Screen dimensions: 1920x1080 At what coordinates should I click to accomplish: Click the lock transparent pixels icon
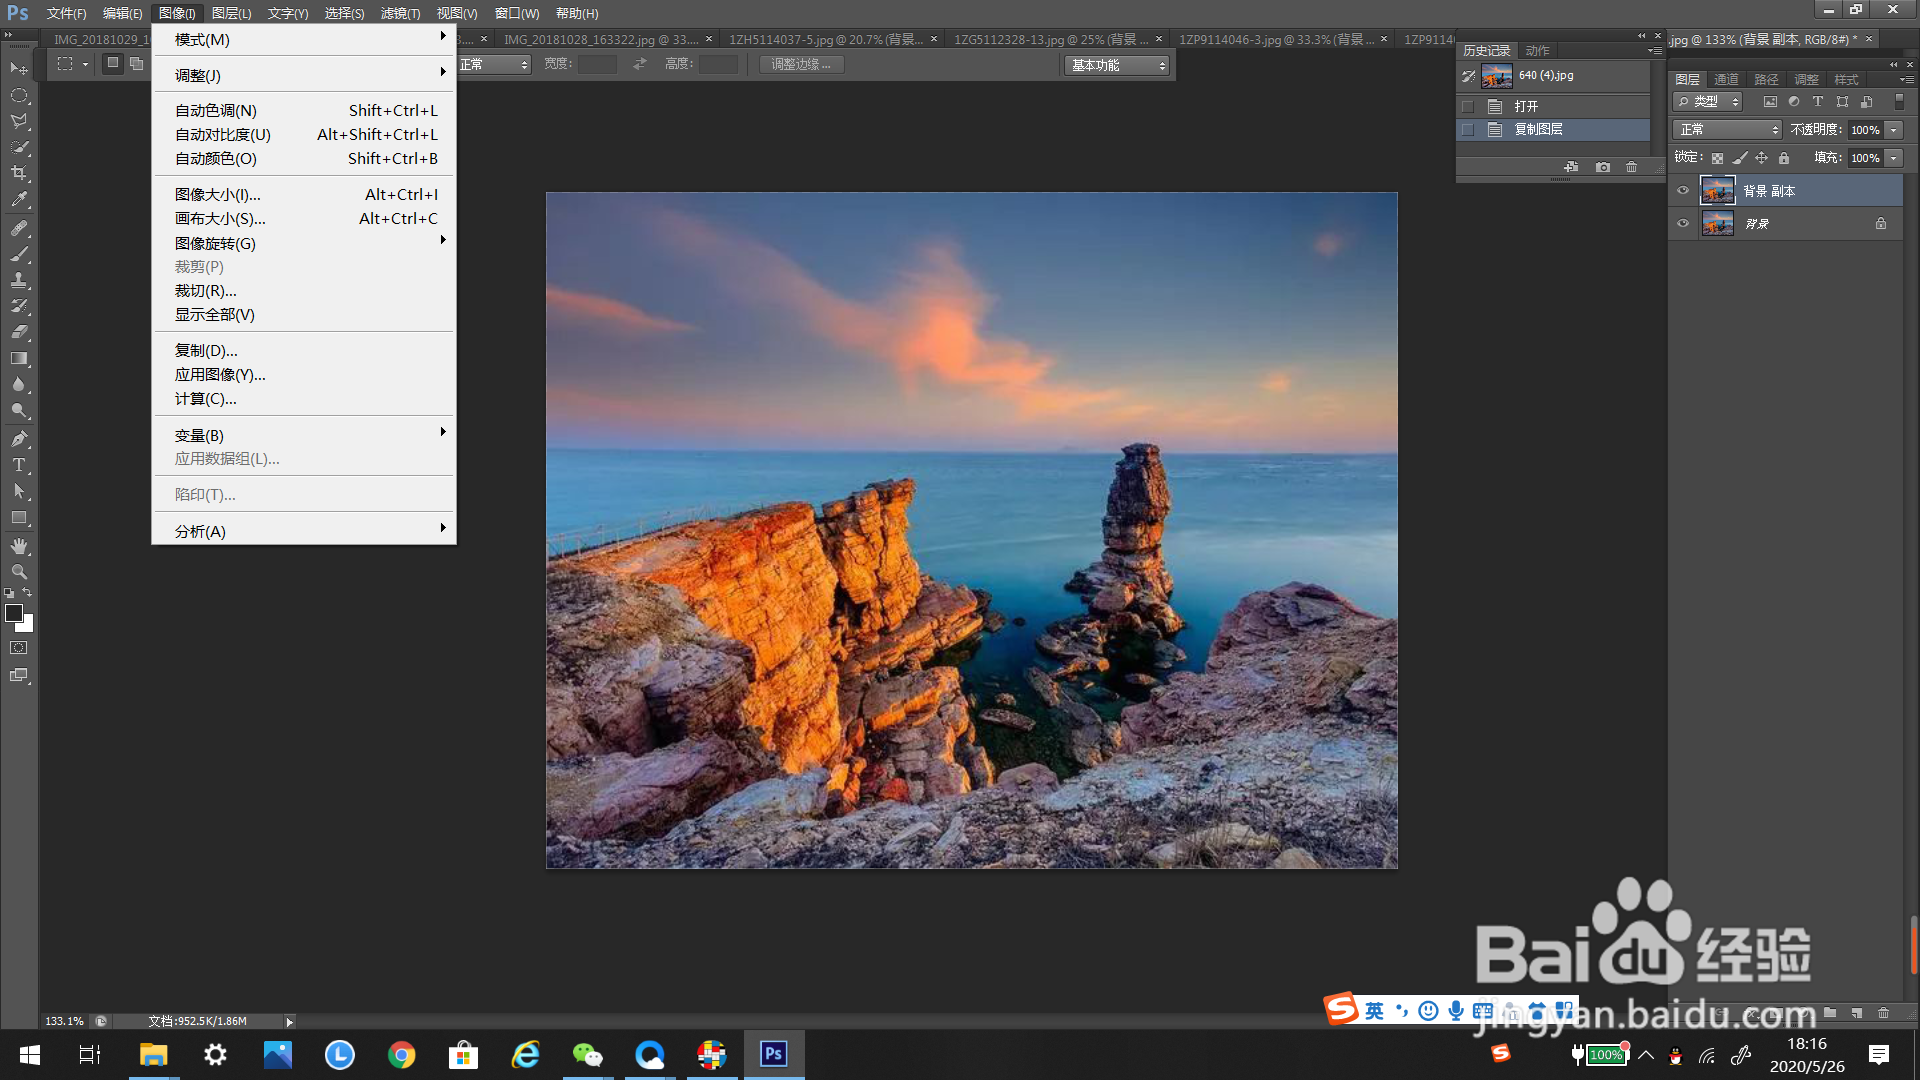tap(1717, 158)
